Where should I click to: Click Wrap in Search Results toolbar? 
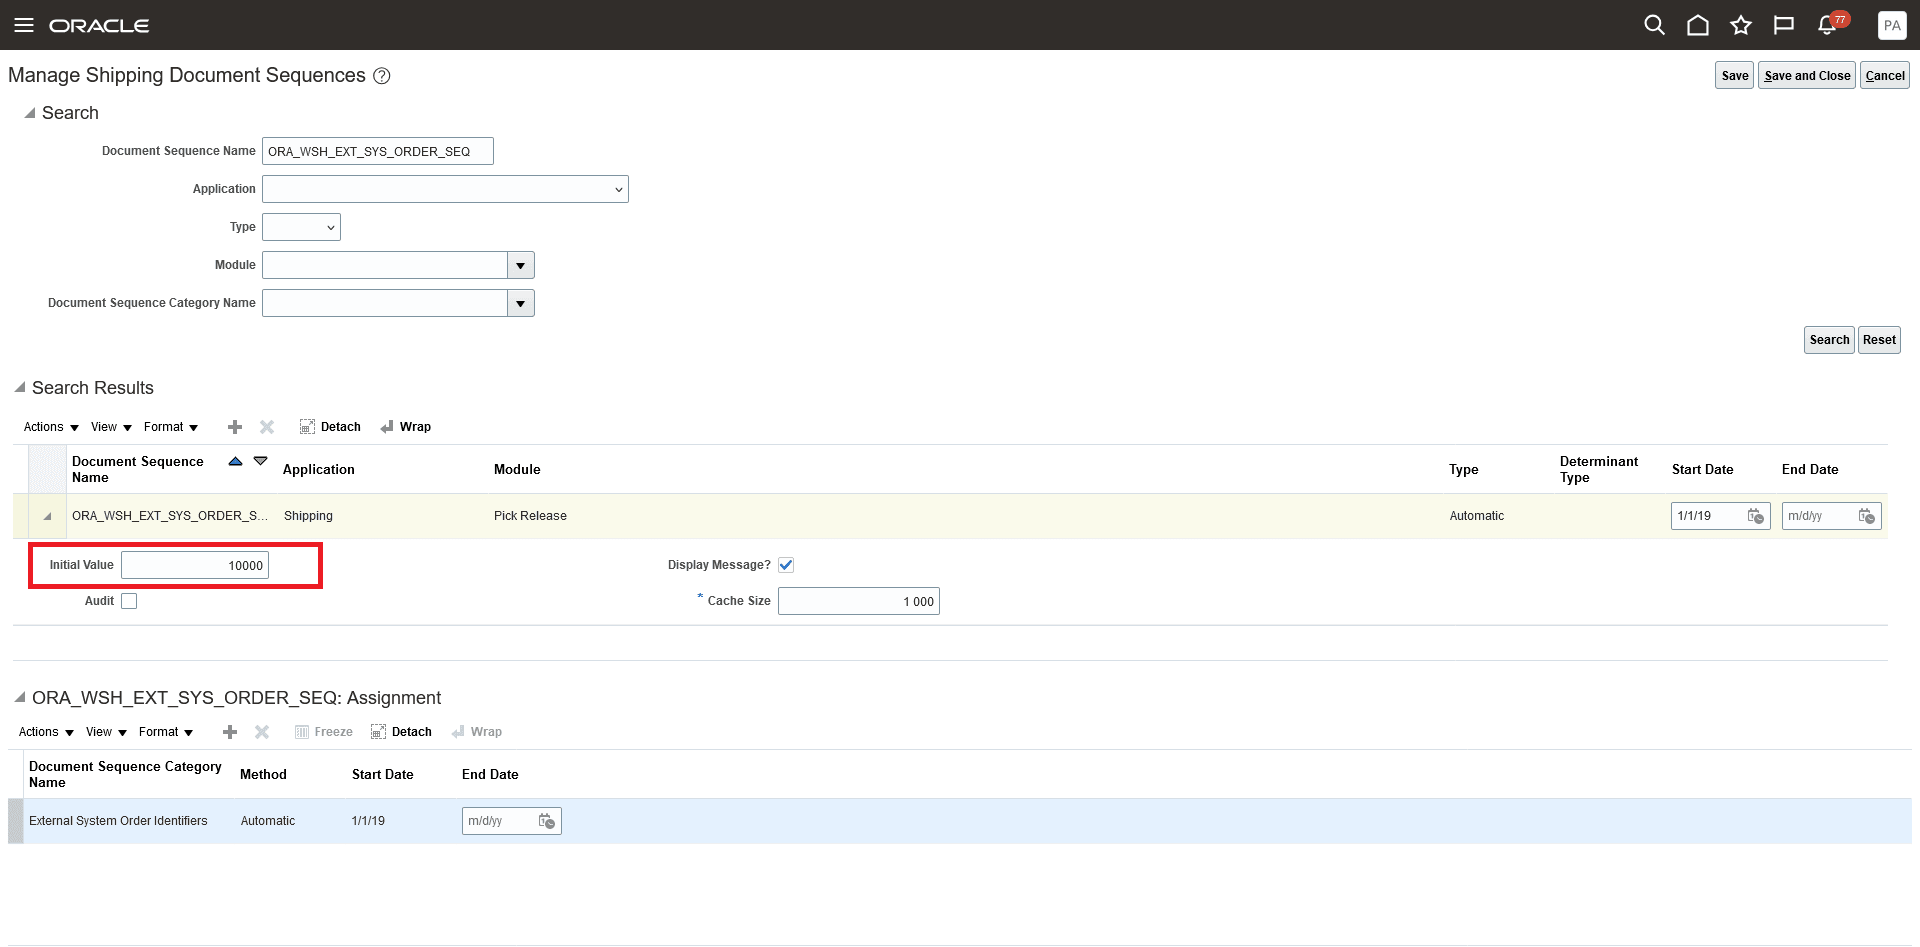[x=406, y=427]
